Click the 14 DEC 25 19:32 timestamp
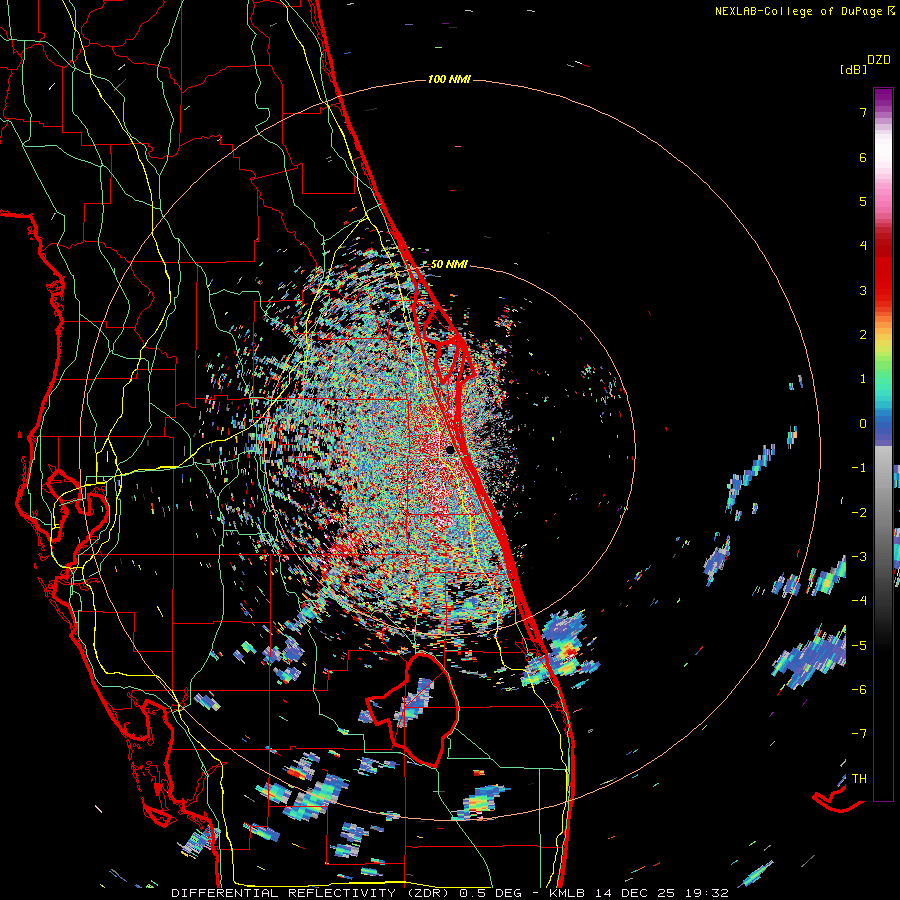Viewport: 900px width, 900px height. [661, 893]
